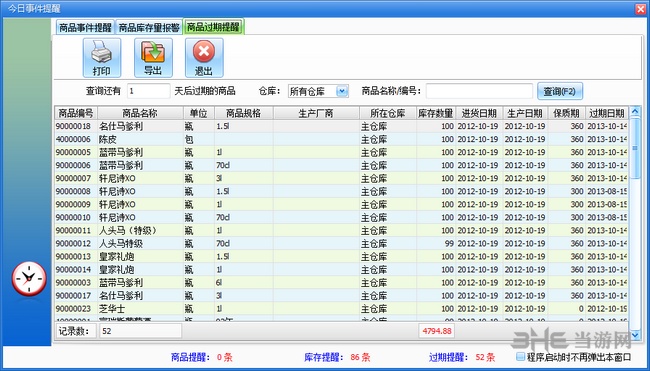Select row with code 90000018

pyautogui.click(x=342, y=126)
